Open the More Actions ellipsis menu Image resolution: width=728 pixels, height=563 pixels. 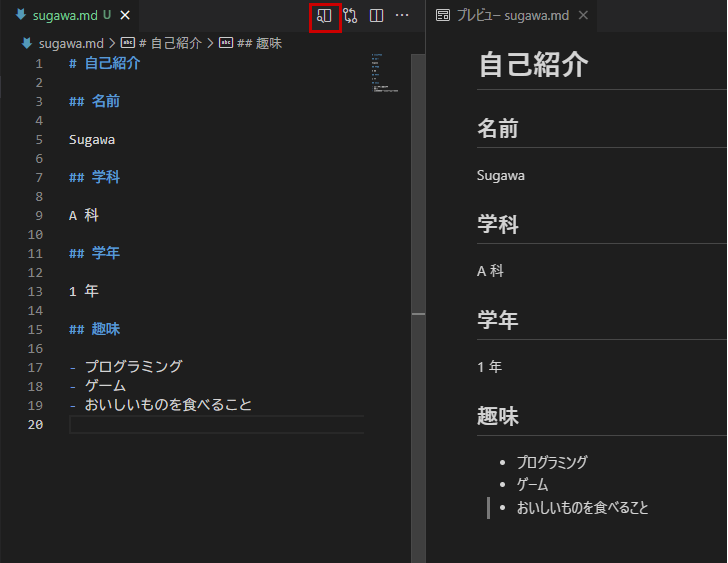tap(402, 16)
